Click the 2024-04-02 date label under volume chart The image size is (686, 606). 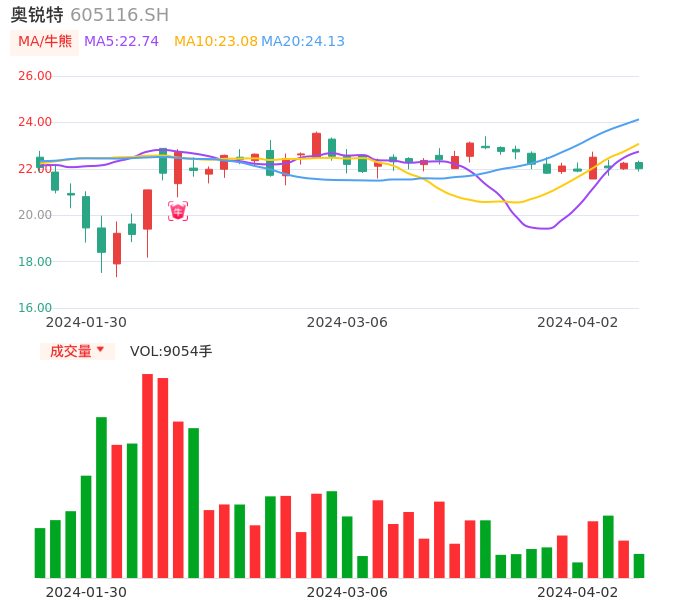coord(578,591)
